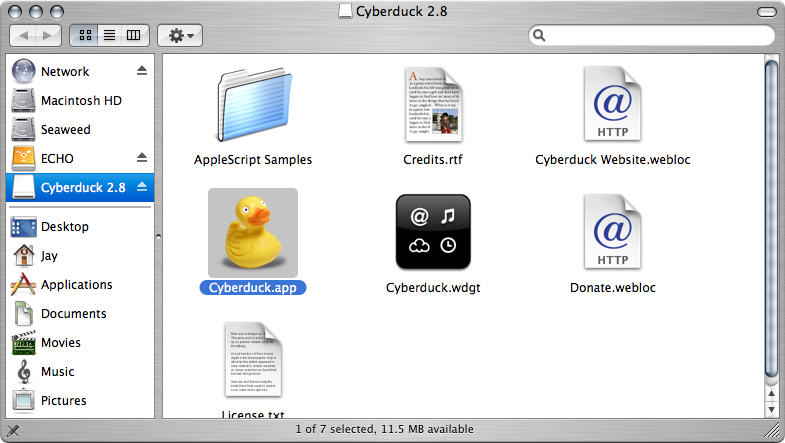Select the Cyberduck.wdgt widget icon
The width and height of the screenshot is (785, 443).
[433, 232]
